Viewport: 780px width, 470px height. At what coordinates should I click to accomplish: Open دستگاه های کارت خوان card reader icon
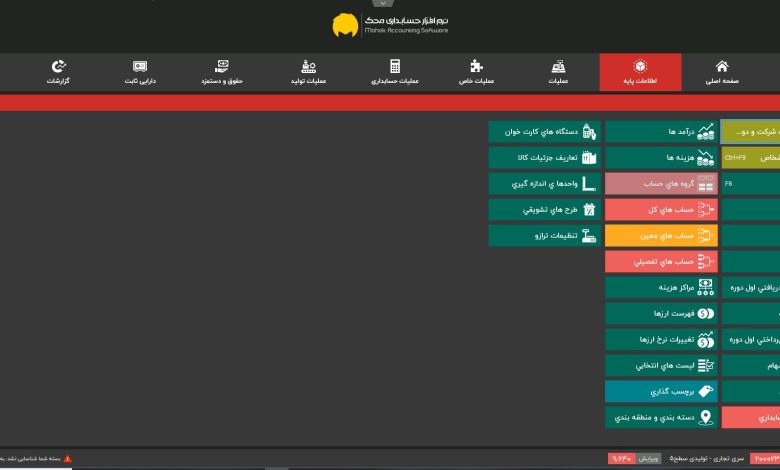[589, 132]
